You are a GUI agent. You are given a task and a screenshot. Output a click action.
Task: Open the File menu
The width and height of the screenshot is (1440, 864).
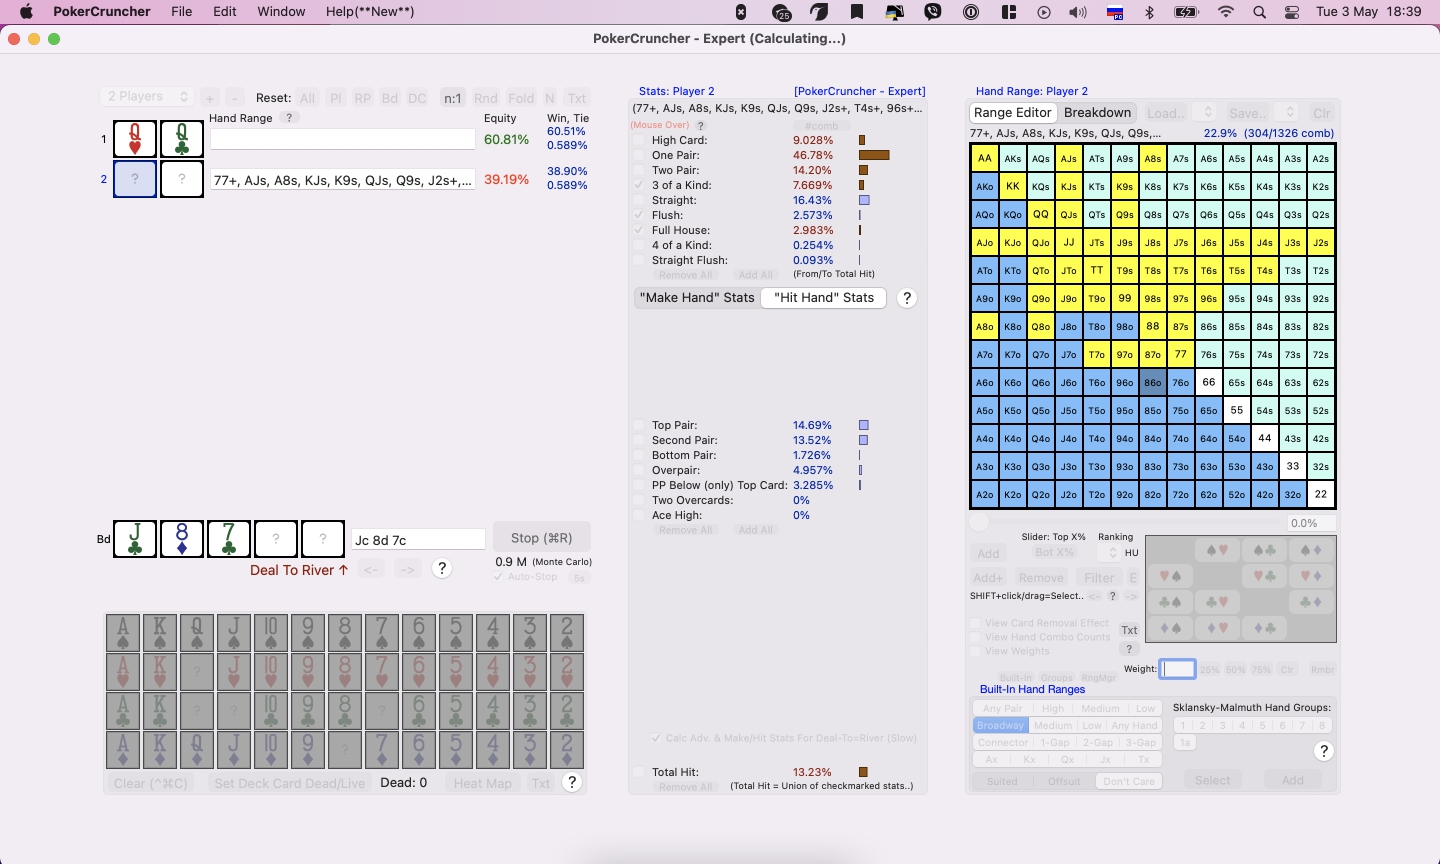point(181,12)
